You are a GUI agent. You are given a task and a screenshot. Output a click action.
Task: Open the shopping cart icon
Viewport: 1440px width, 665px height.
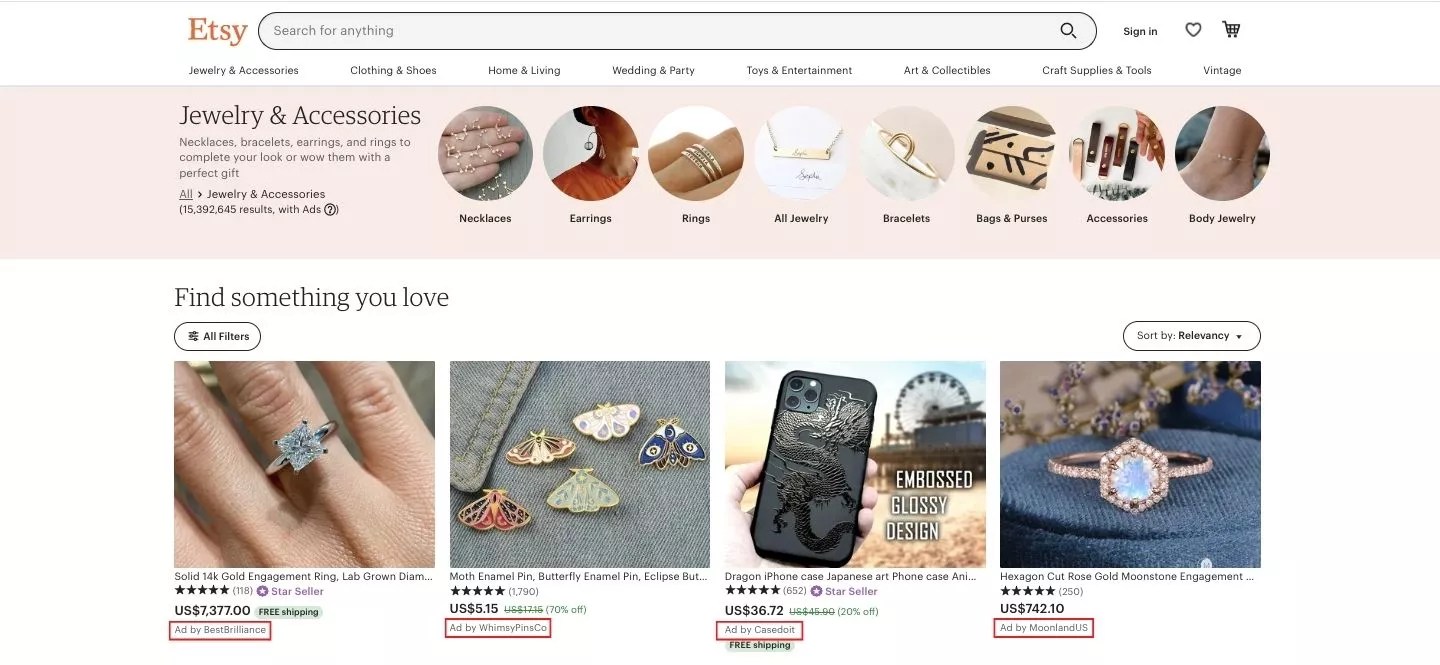click(1230, 30)
